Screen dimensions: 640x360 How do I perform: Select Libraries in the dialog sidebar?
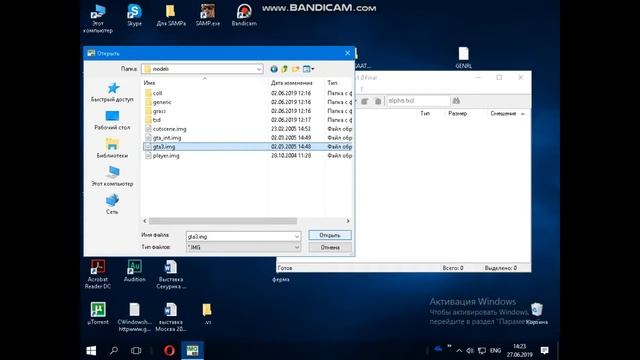pos(112,148)
